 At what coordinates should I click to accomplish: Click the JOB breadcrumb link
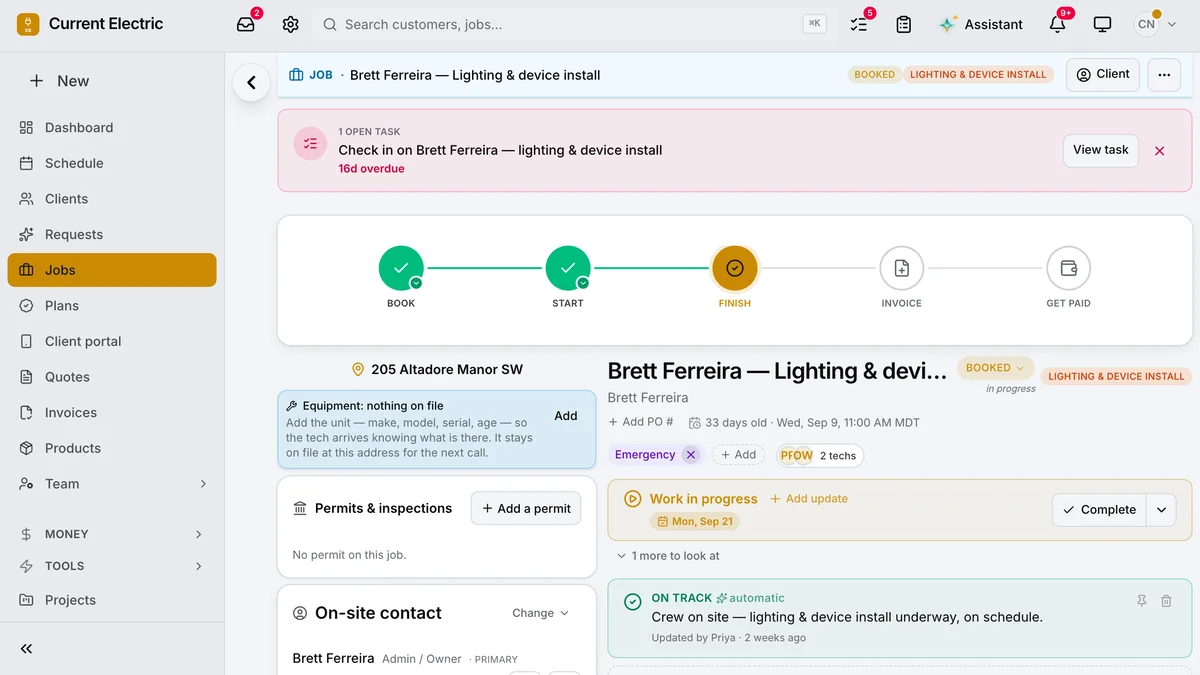point(311,75)
